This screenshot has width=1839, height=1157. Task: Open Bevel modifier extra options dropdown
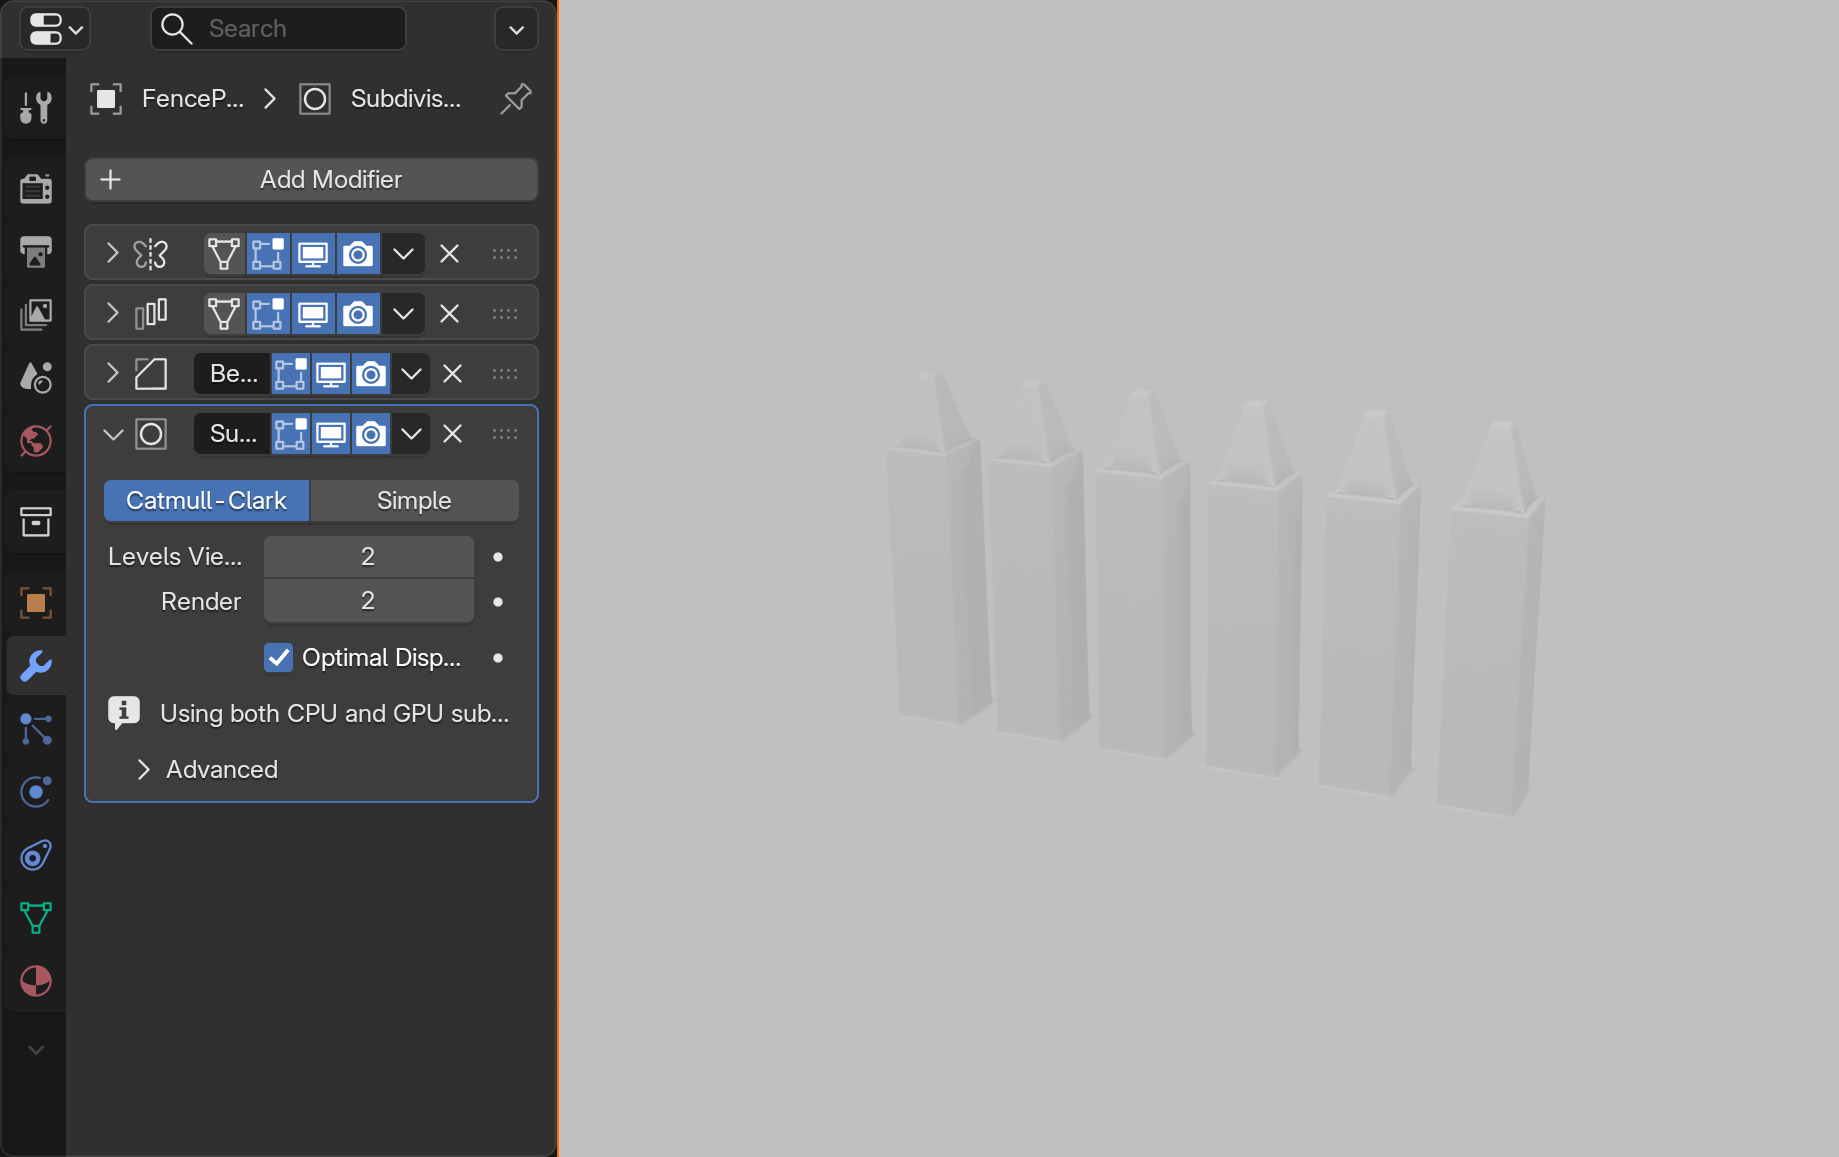coord(411,373)
